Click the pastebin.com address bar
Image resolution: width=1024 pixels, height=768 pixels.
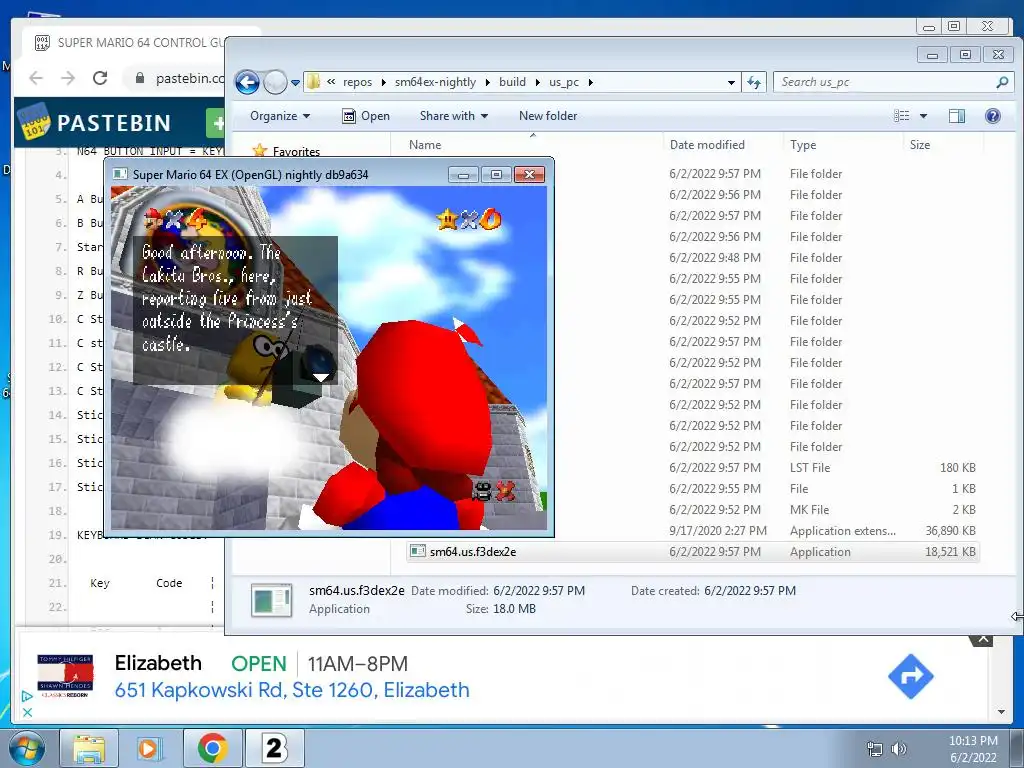pyautogui.click(x=189, y=78)
